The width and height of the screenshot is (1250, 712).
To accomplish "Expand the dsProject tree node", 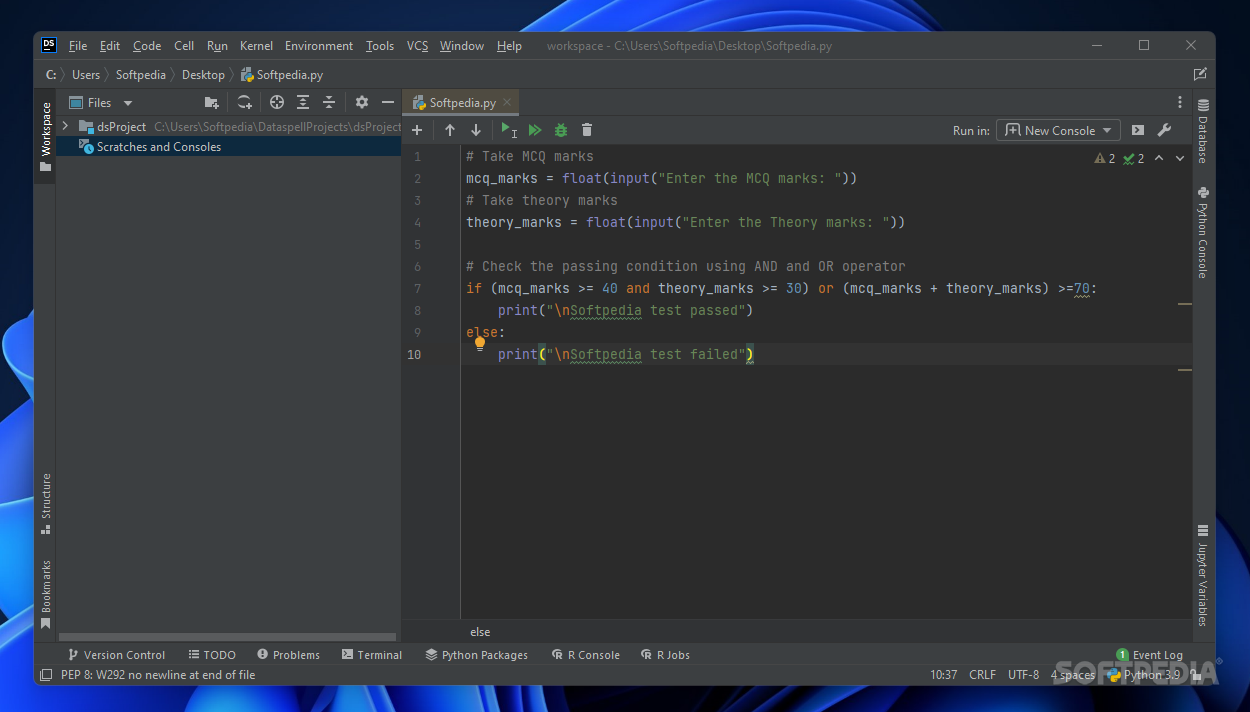I will (x=65, y=126).
